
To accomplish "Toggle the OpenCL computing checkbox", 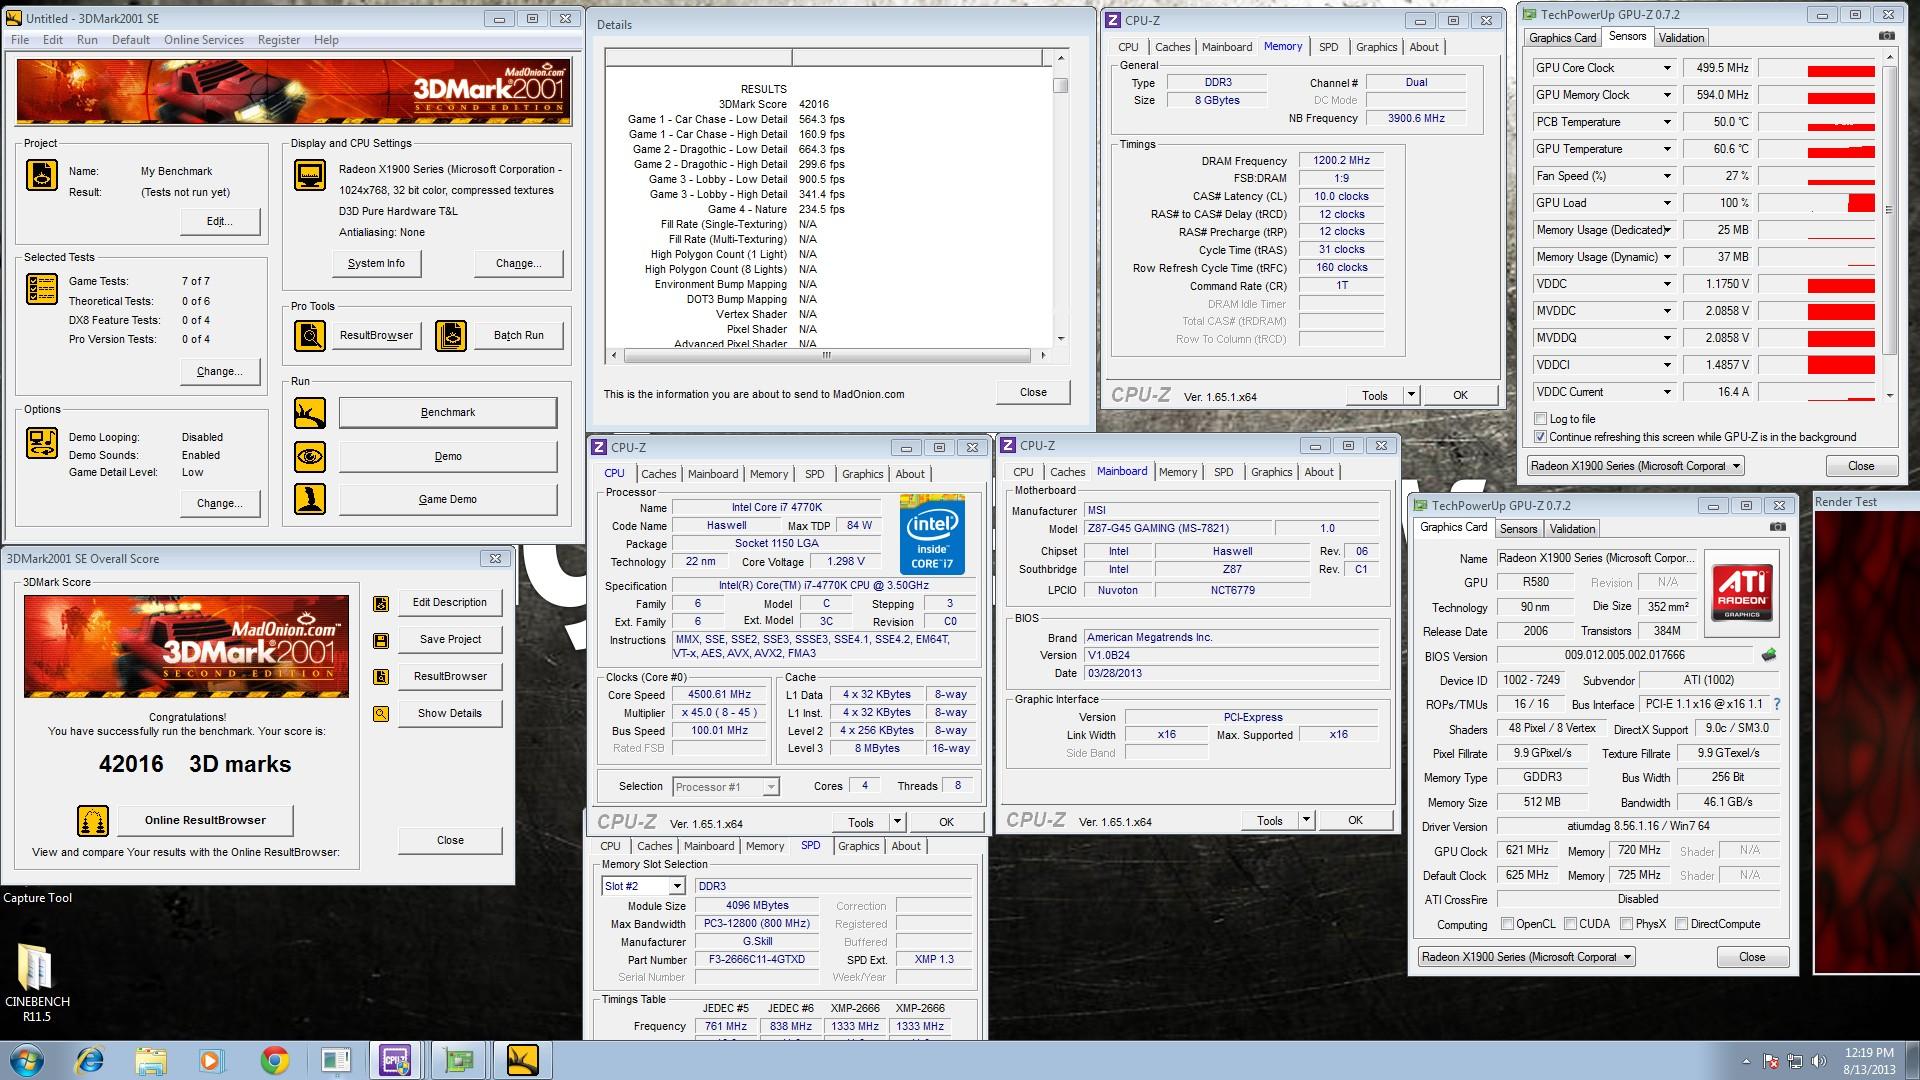I will tap(1506, 924).
